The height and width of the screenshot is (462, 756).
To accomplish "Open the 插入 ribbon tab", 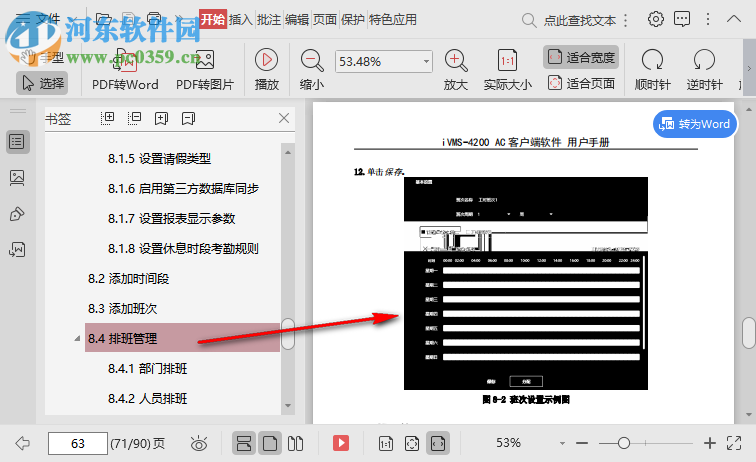I will click(x=241, y=19).
